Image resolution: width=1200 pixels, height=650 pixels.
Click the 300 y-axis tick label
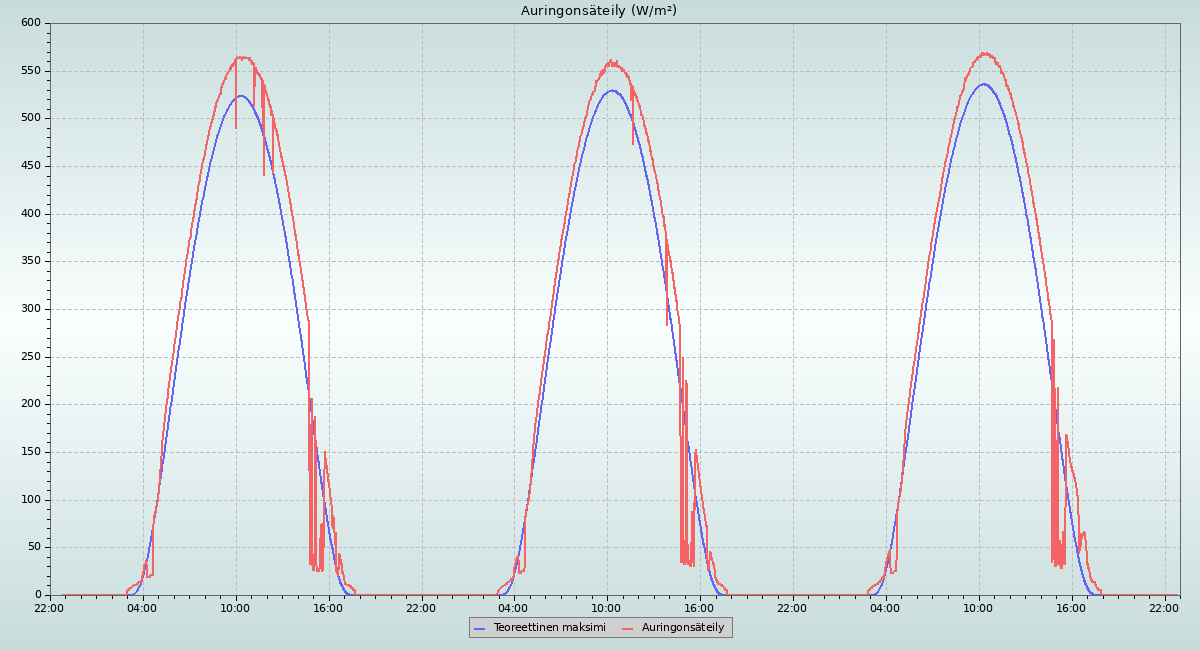pos(31,309)
